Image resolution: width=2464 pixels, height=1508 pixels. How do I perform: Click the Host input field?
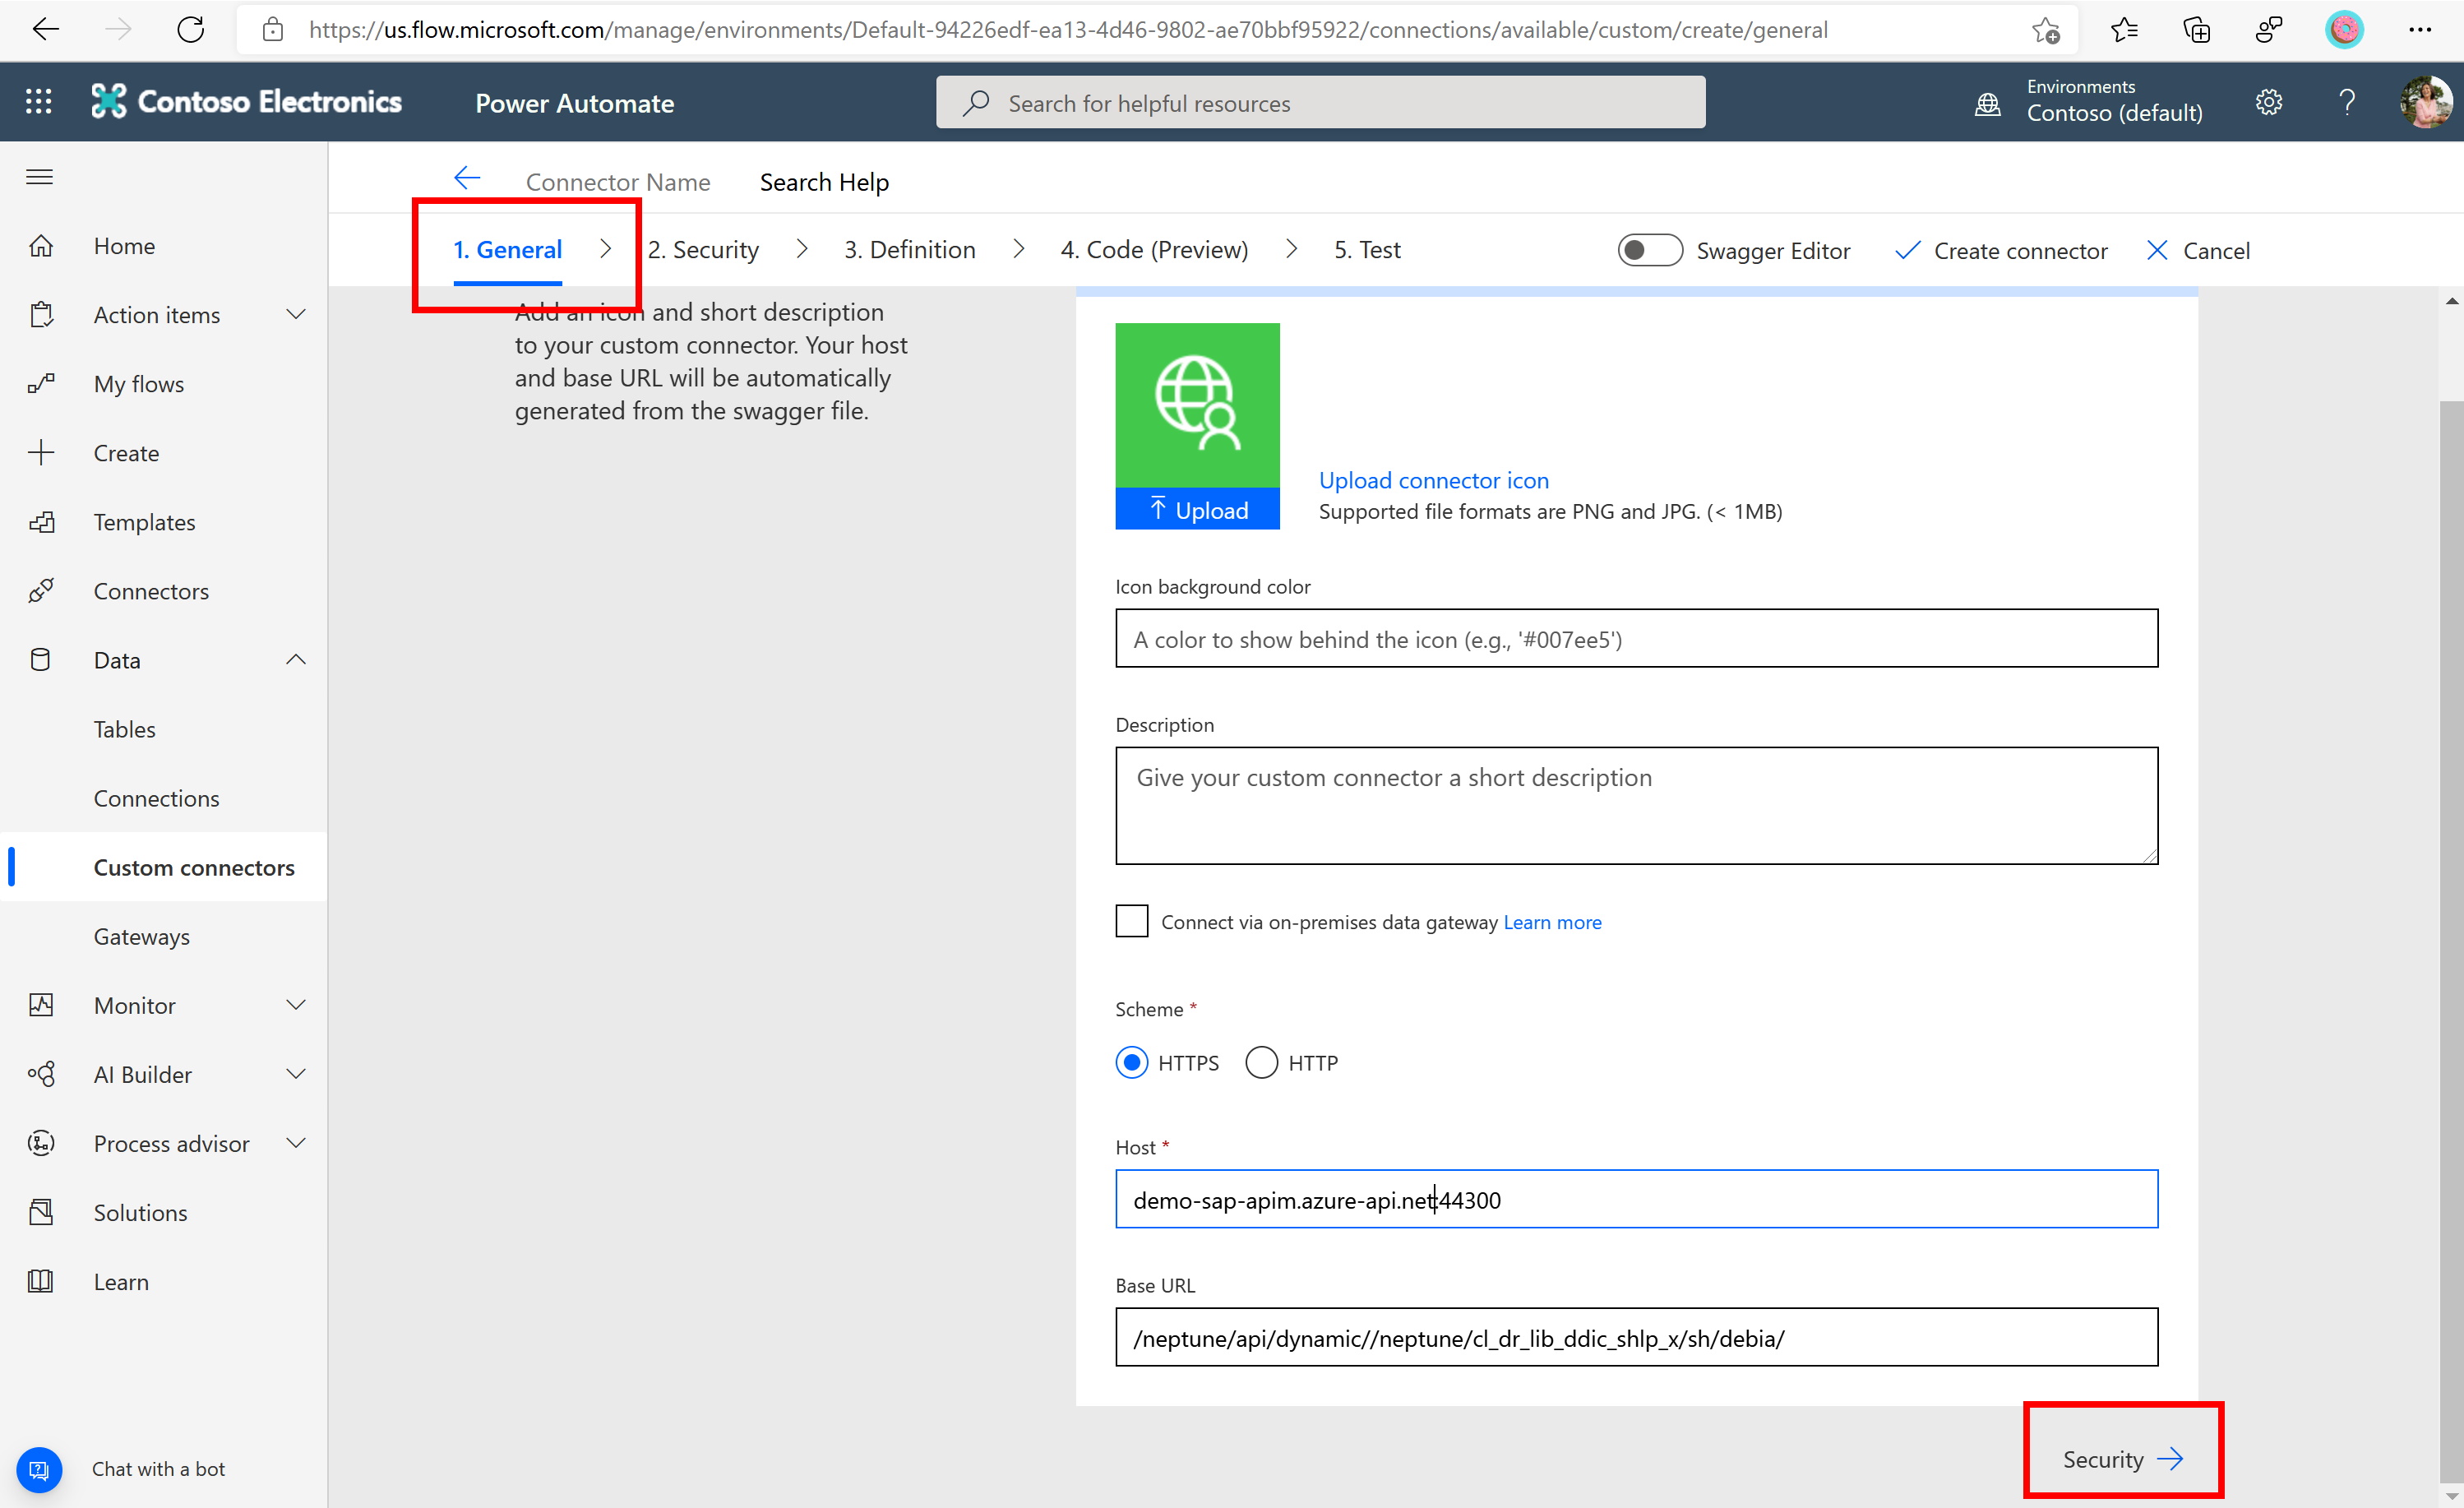point(1635,1200)
